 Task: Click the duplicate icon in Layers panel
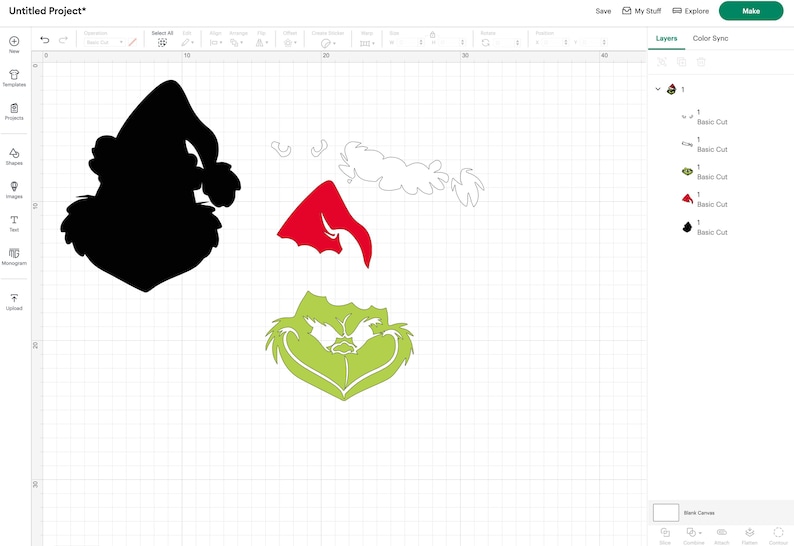pyautogui.click(x=682, y=62)
